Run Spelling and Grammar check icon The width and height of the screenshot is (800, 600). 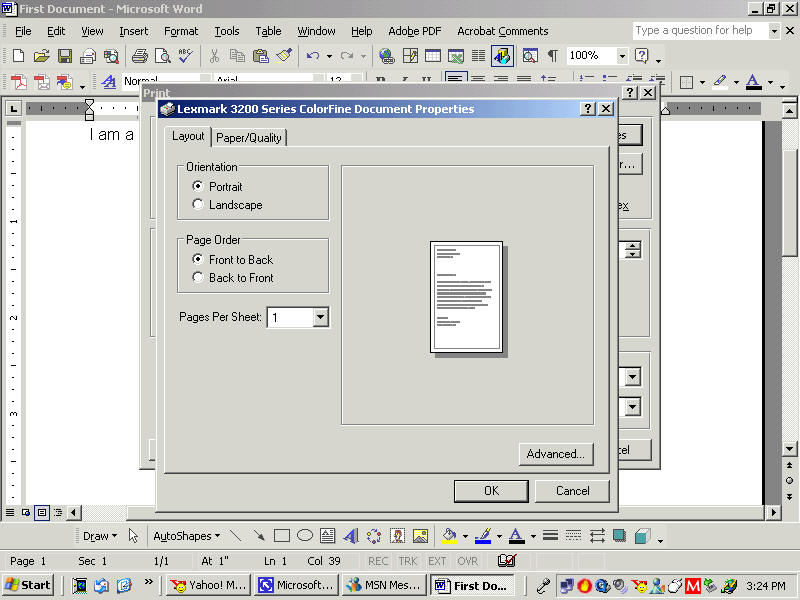185,56
